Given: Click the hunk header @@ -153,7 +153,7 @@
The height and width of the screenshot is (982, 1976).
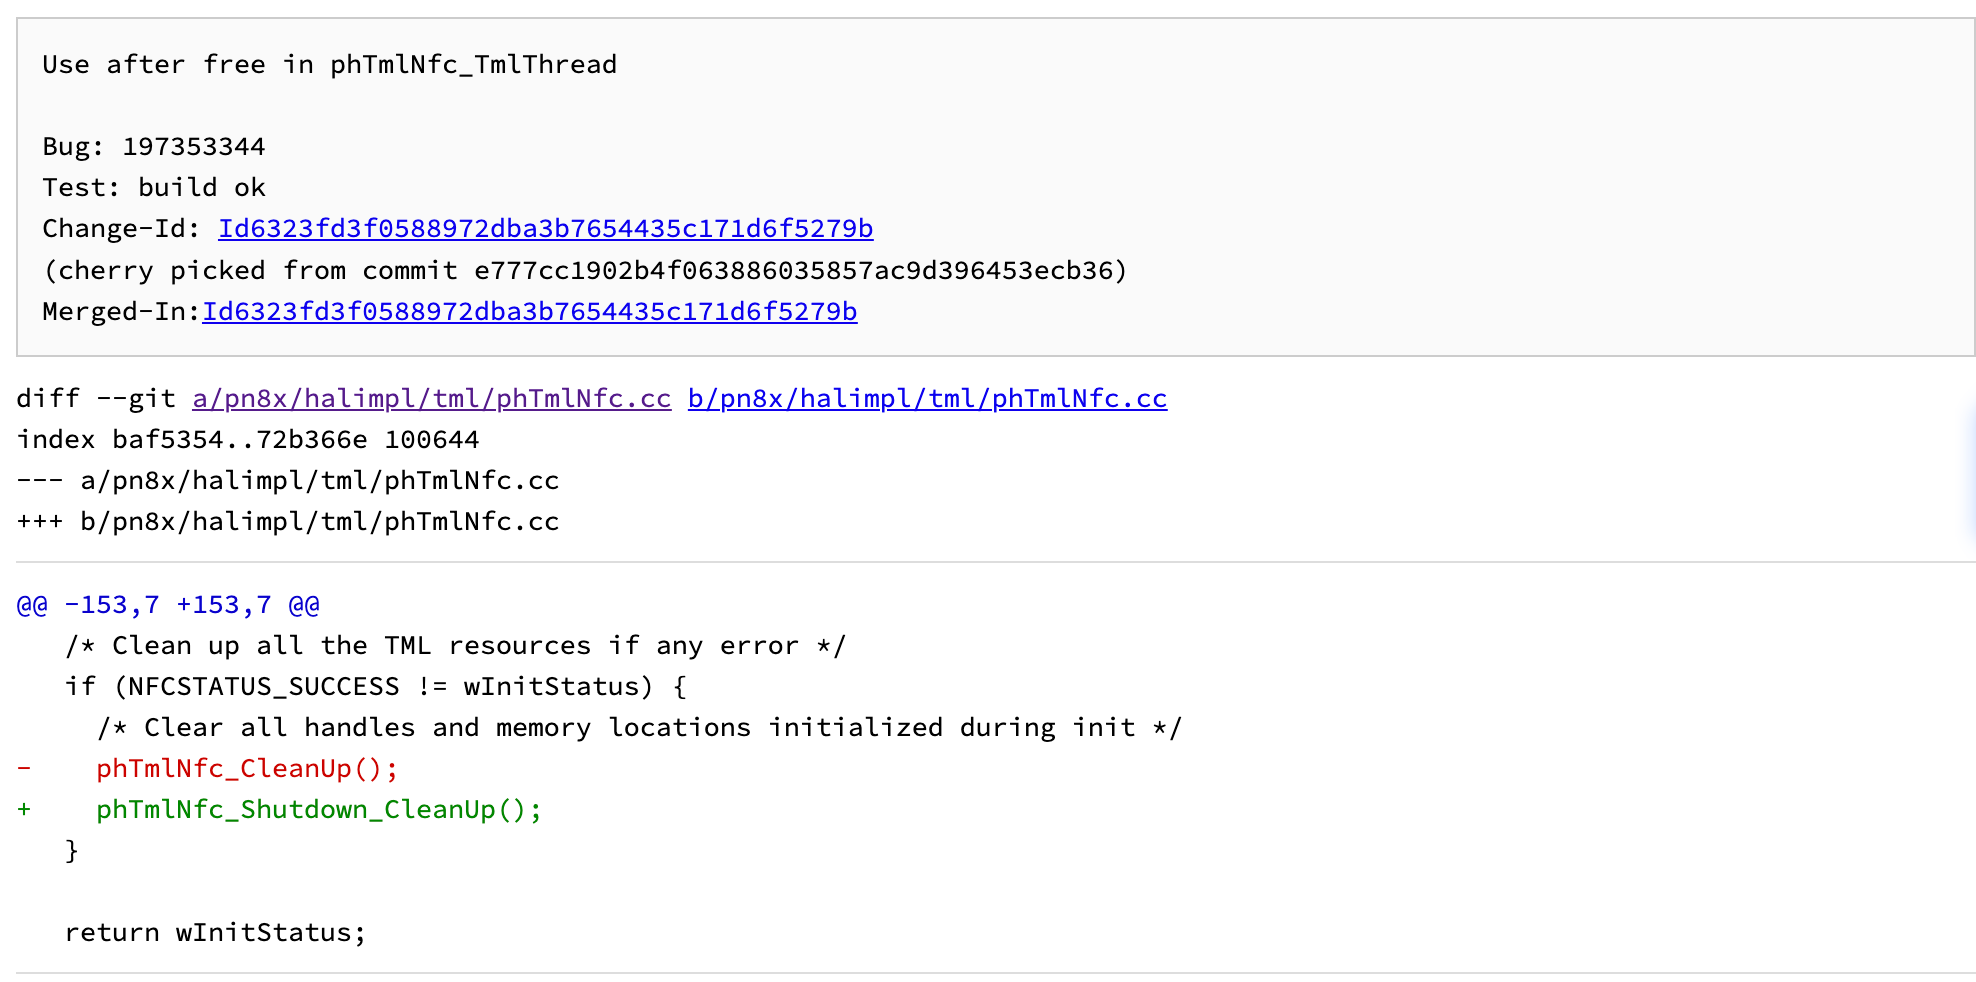Looking at the screenshot, I should (x=168, y=605).
